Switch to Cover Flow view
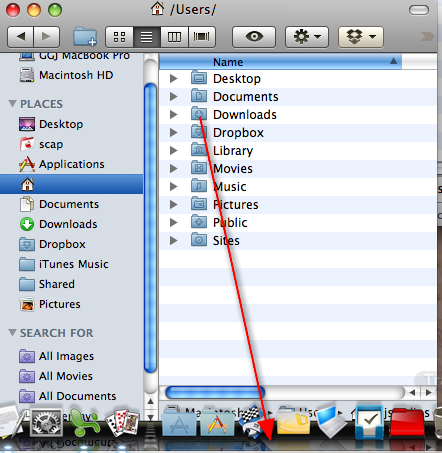 pyautogui.click(x=202, y=37)
